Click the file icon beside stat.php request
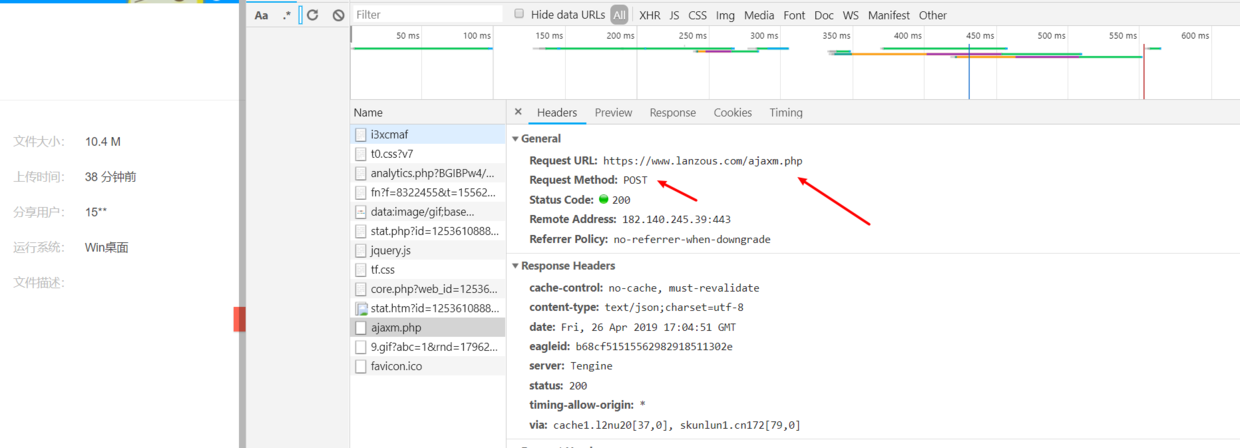The height and width of the screenshot is (448, 1240). [361, 231]
